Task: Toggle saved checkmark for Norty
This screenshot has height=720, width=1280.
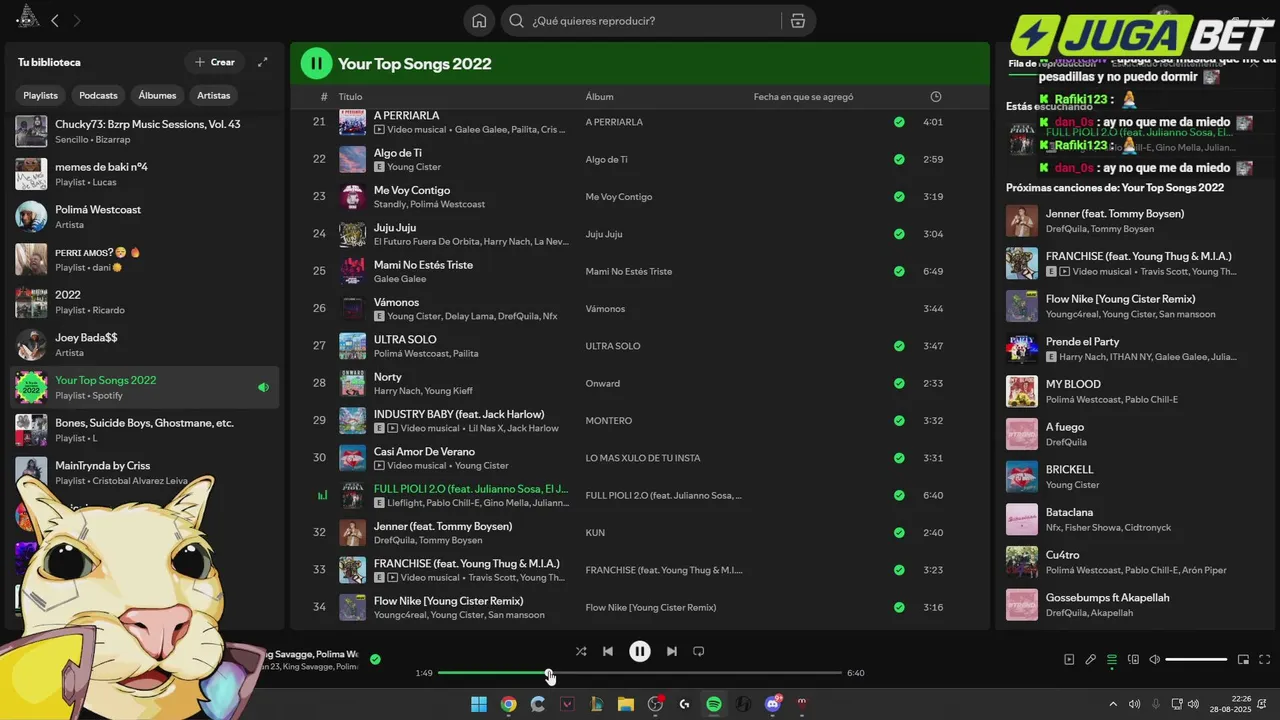Action: (899, 383)
